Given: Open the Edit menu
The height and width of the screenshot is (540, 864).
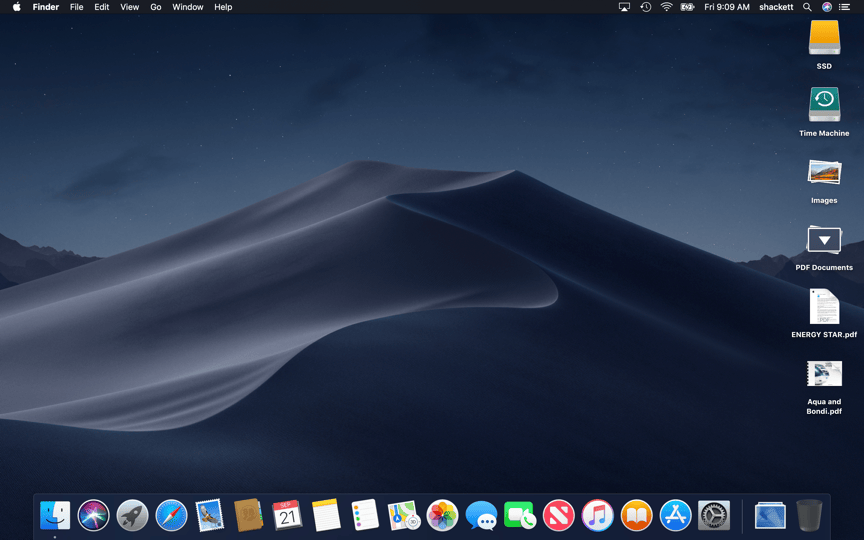Looking at the screenshot, I should pyautogui.click(x=101, y=7).
